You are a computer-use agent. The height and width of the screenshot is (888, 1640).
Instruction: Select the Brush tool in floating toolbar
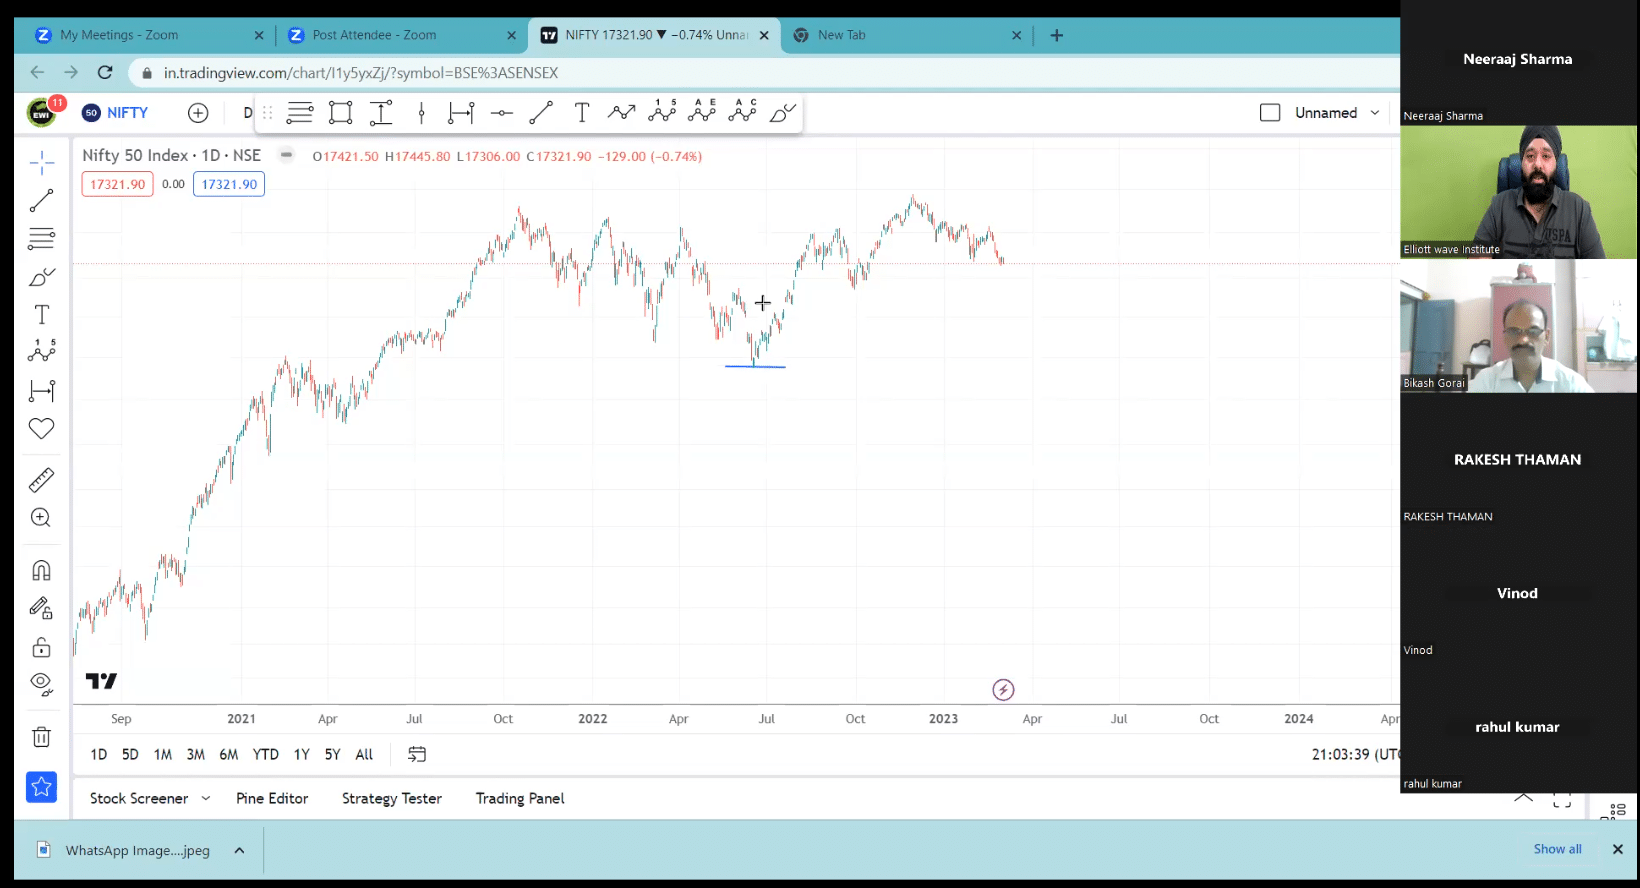pos(782,113)
